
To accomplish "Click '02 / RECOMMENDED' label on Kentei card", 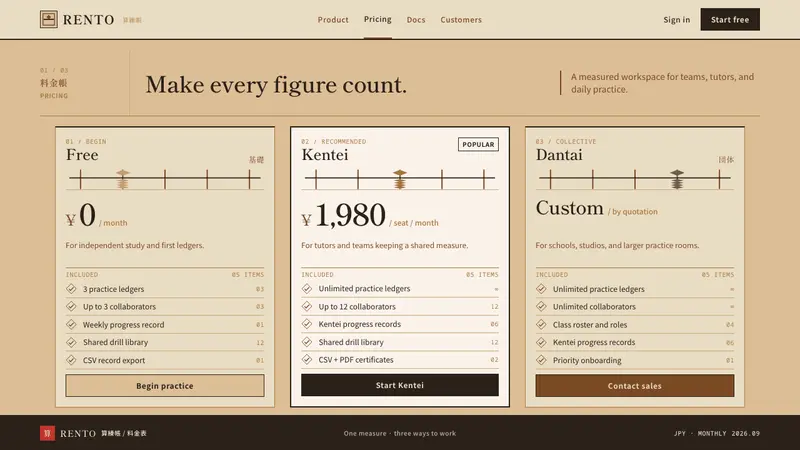I will tap(334, 141).
